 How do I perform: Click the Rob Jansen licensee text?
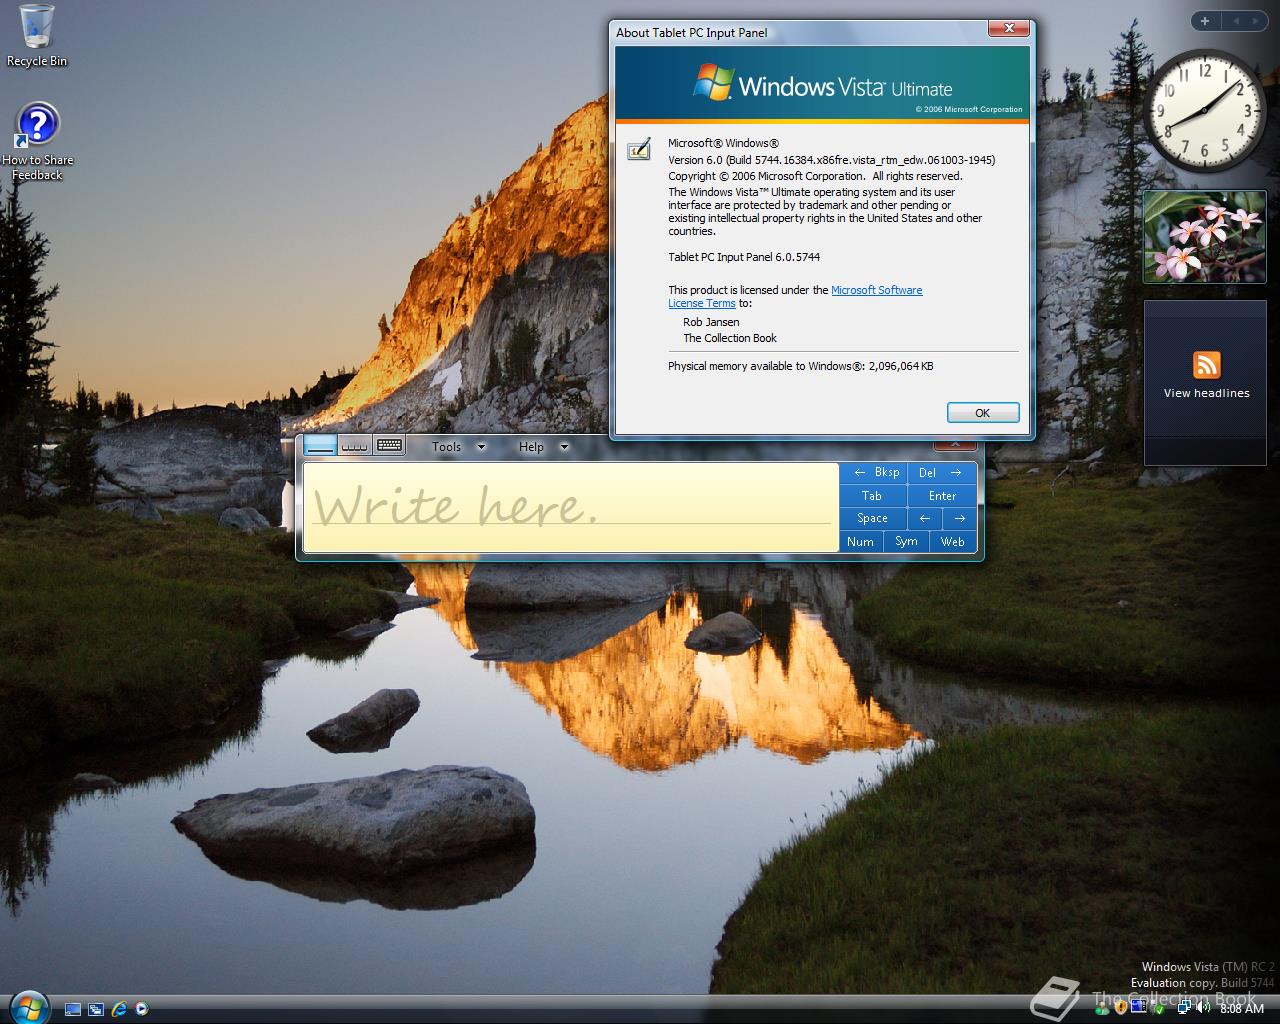click(x=711, y=322)
